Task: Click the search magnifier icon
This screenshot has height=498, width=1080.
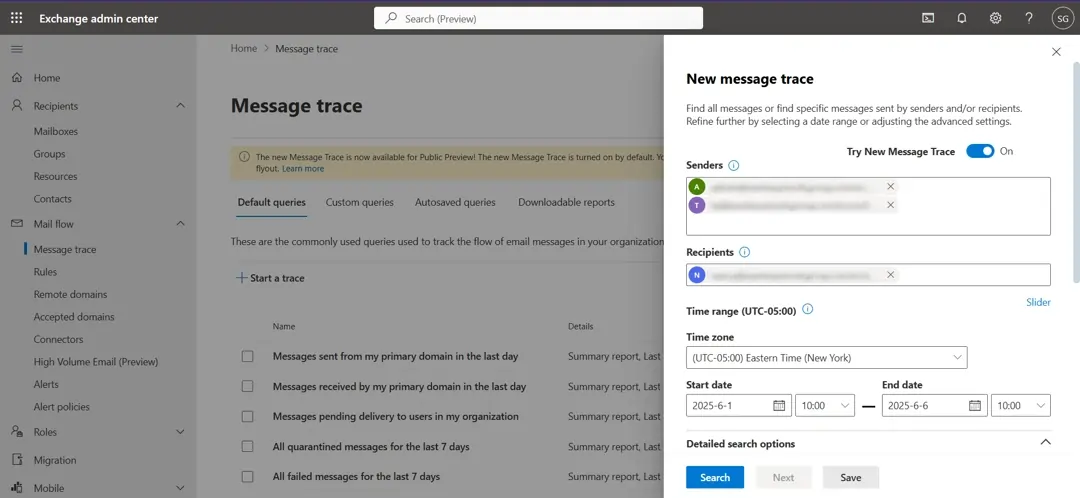Action: tap(391, 19)
